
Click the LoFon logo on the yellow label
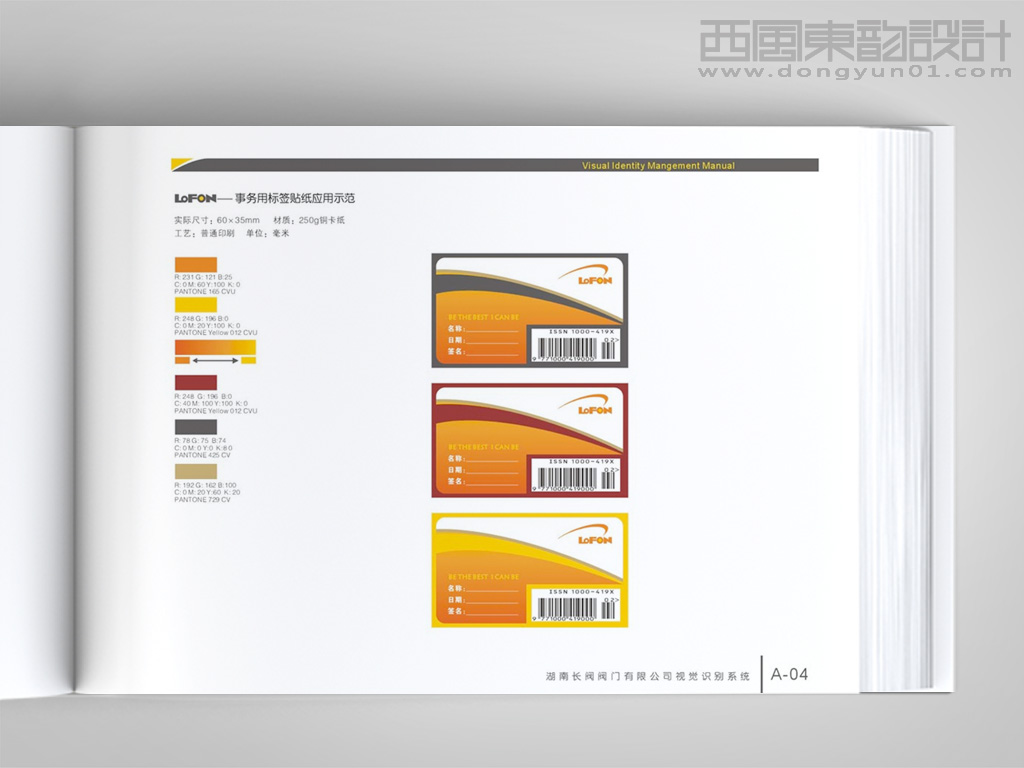click(x=595, y=538)
